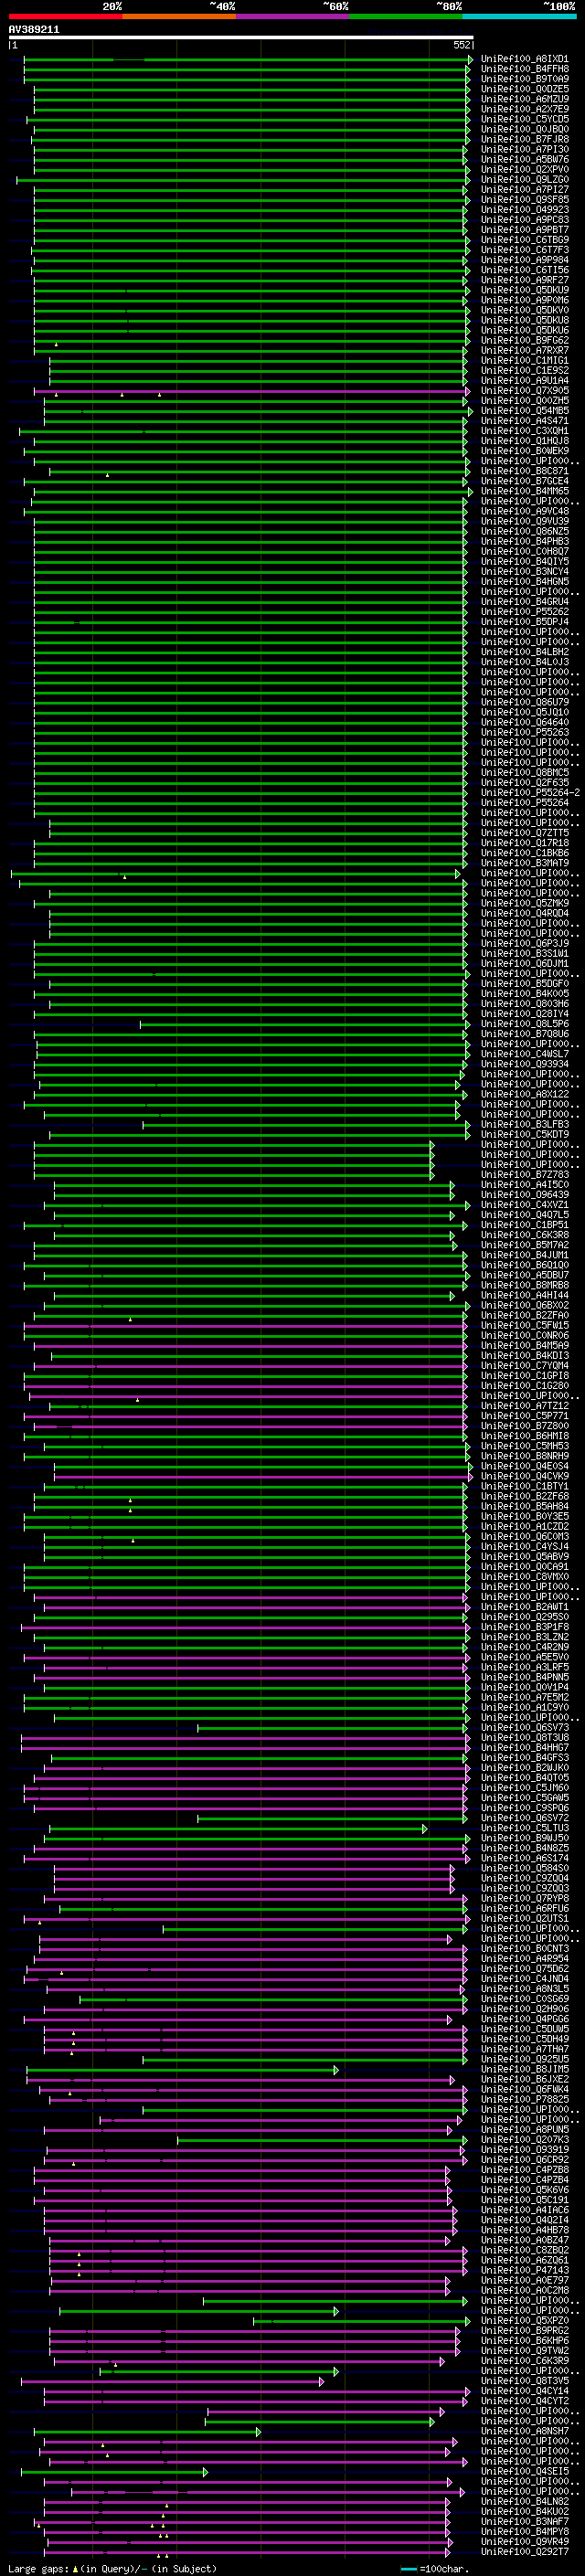585x2576 pixels.
Task: Click the purple ~60% identity color bar
Action: tap(293, 16)
